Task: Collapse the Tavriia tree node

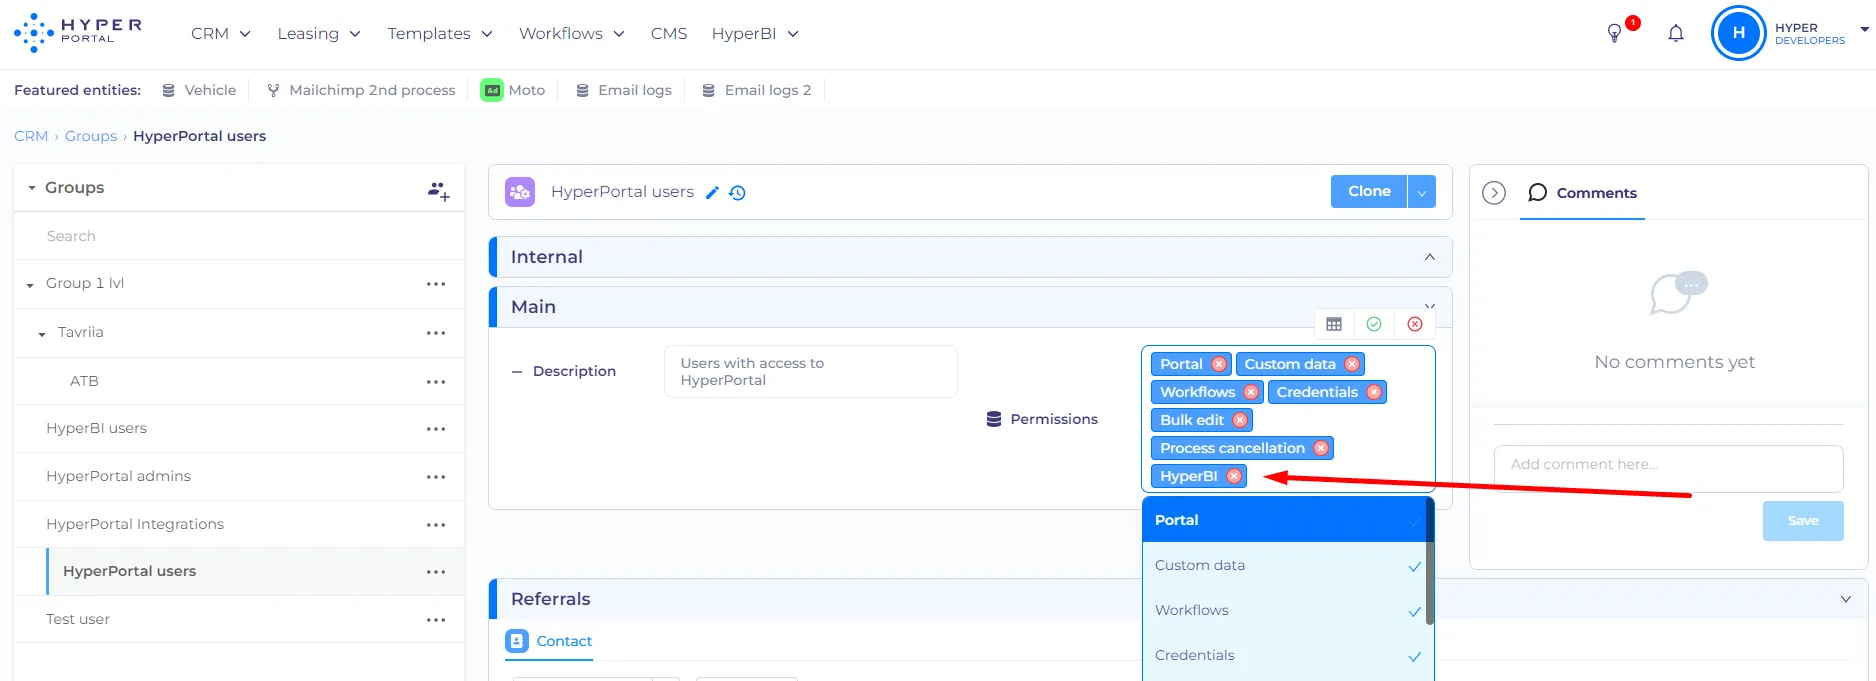Action: coord(42,334)
